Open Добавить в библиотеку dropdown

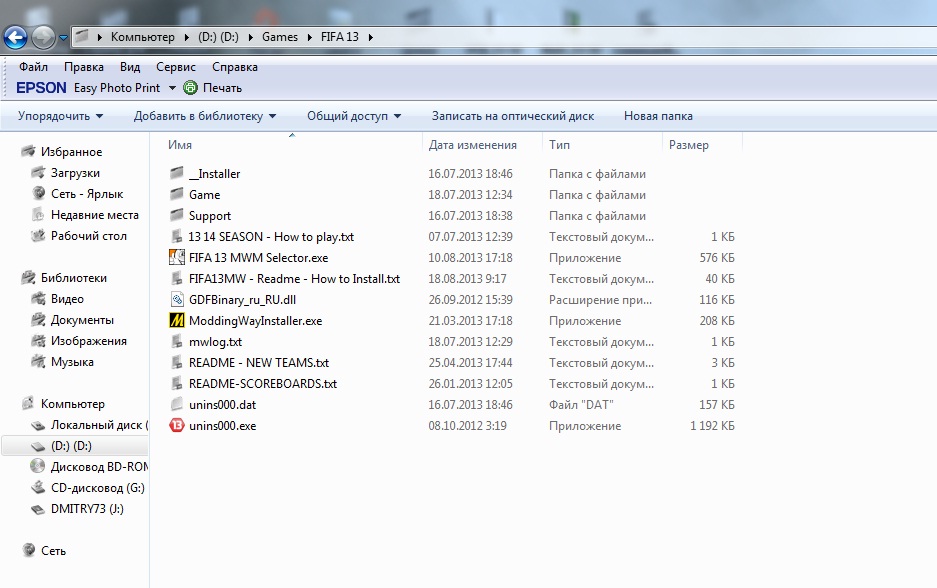click(x=204, y=116)
